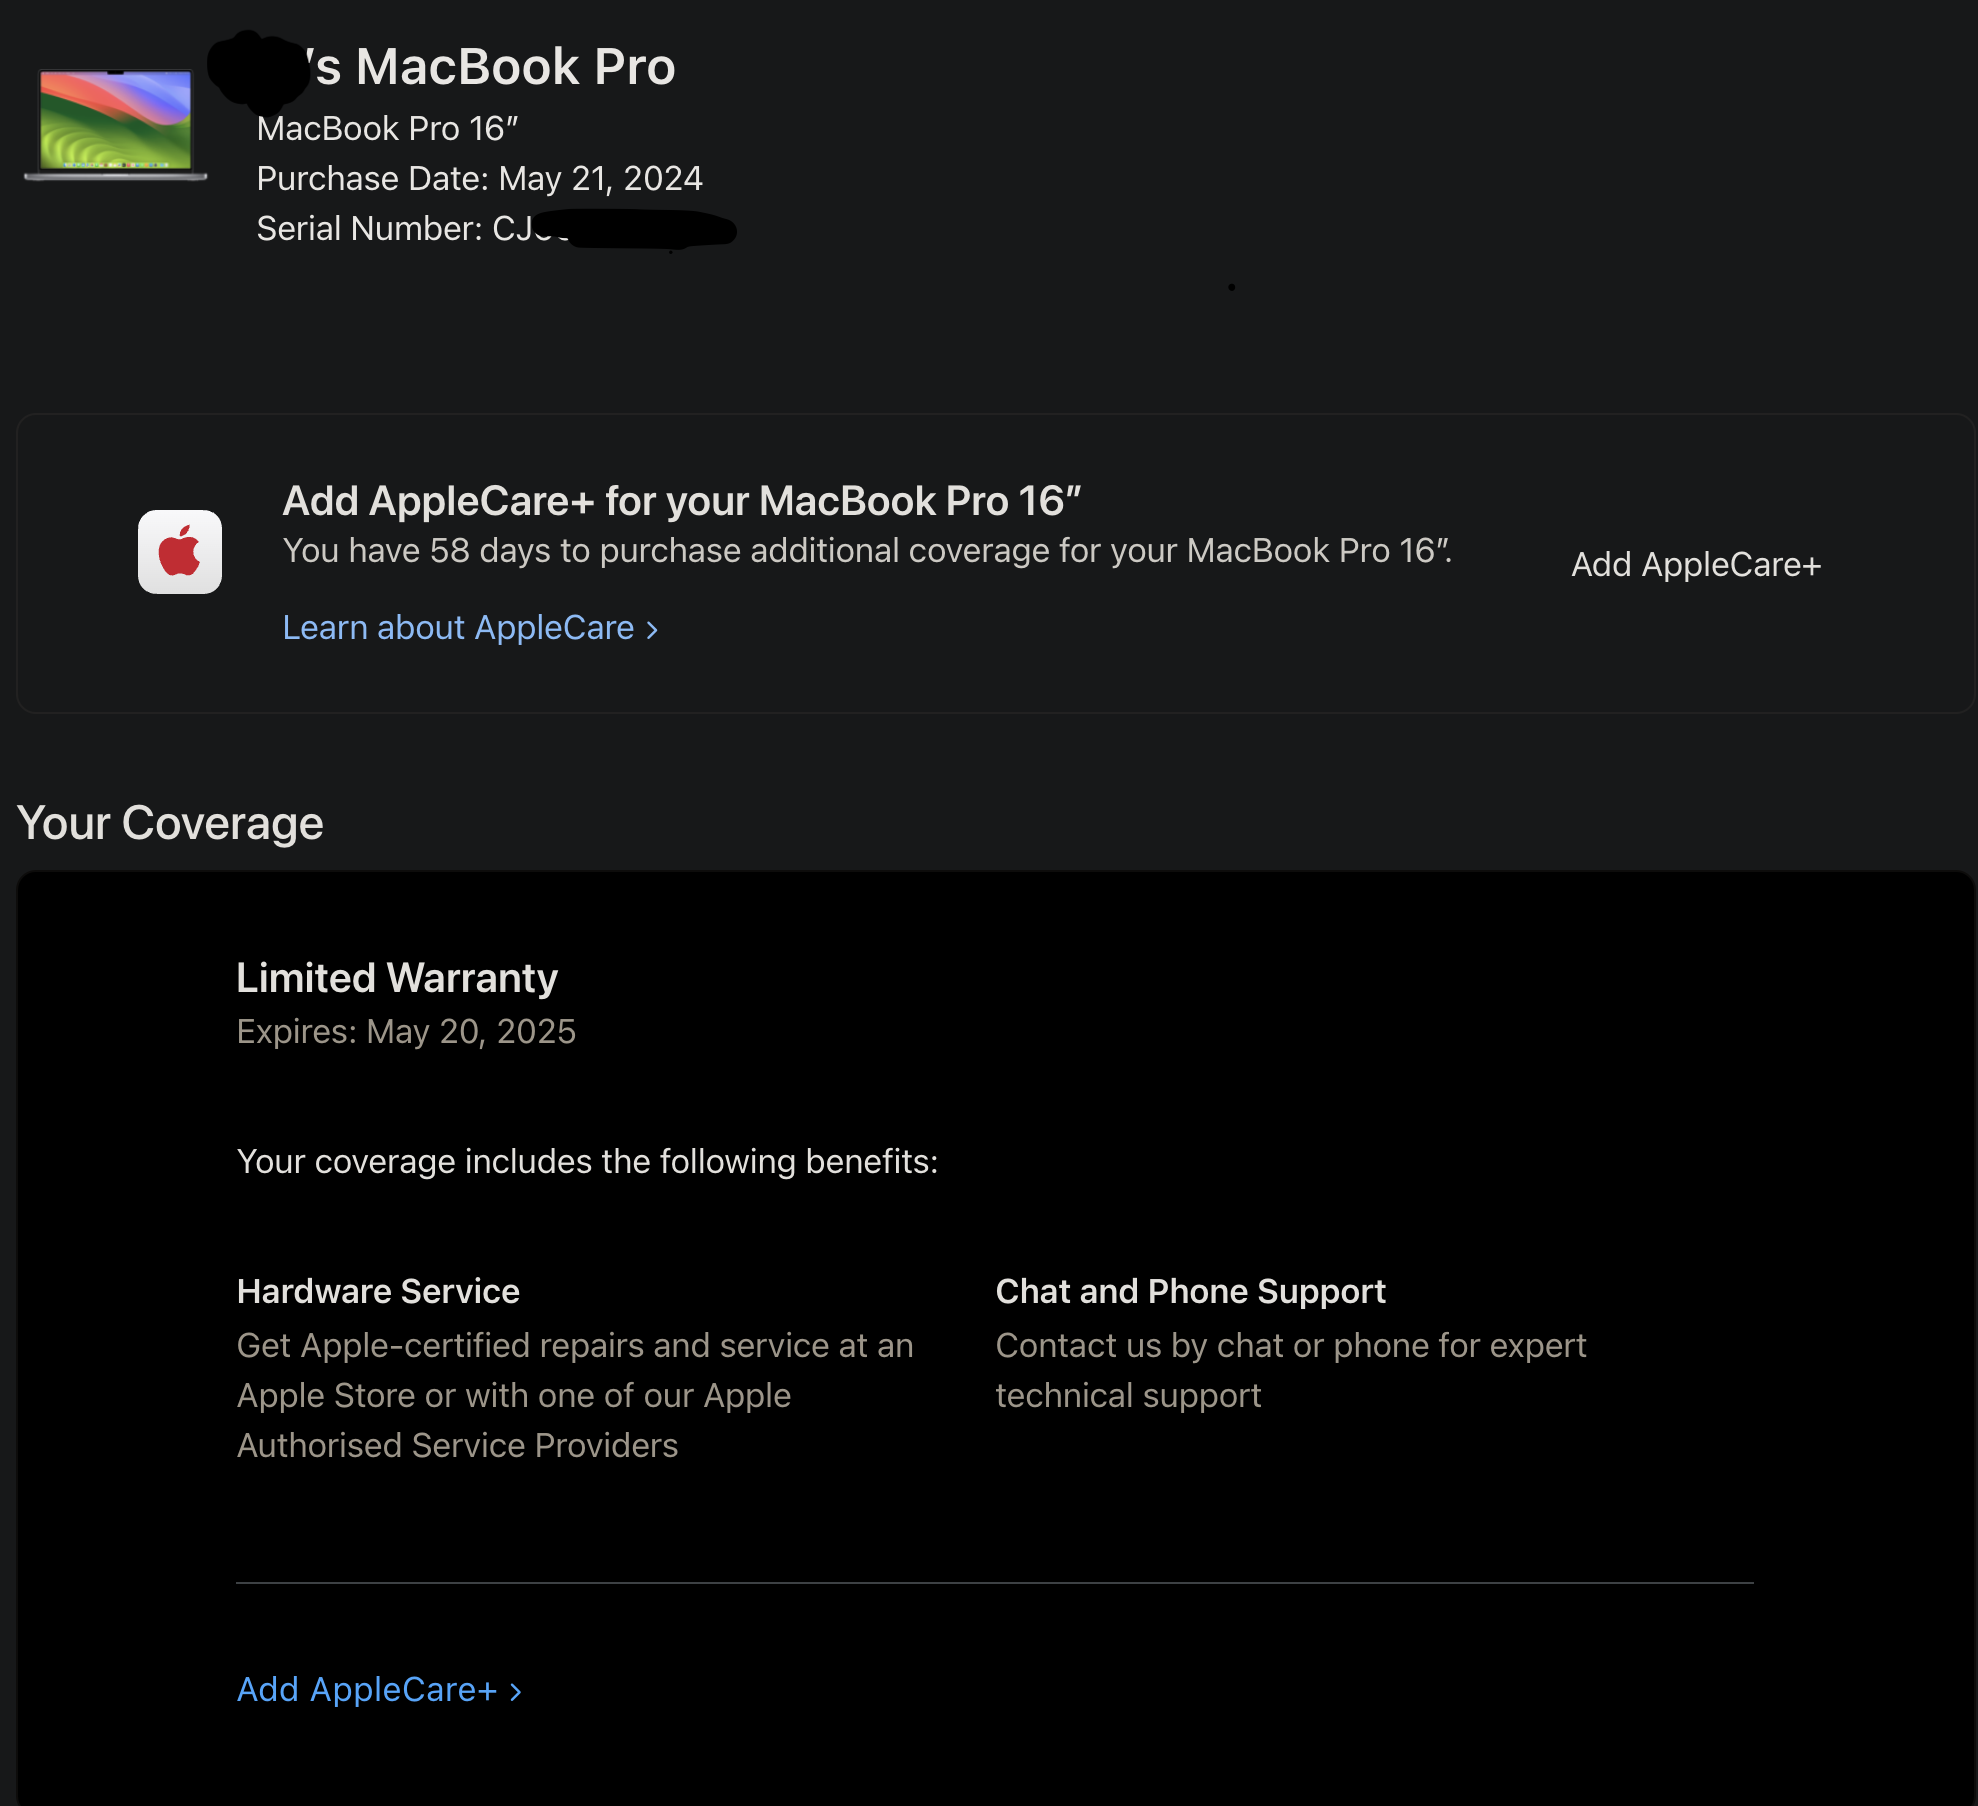This screenshot has height=1806, width=1978.
Task: Click the Apple-certified repairs description text
Action: [x=574, y=1396]
